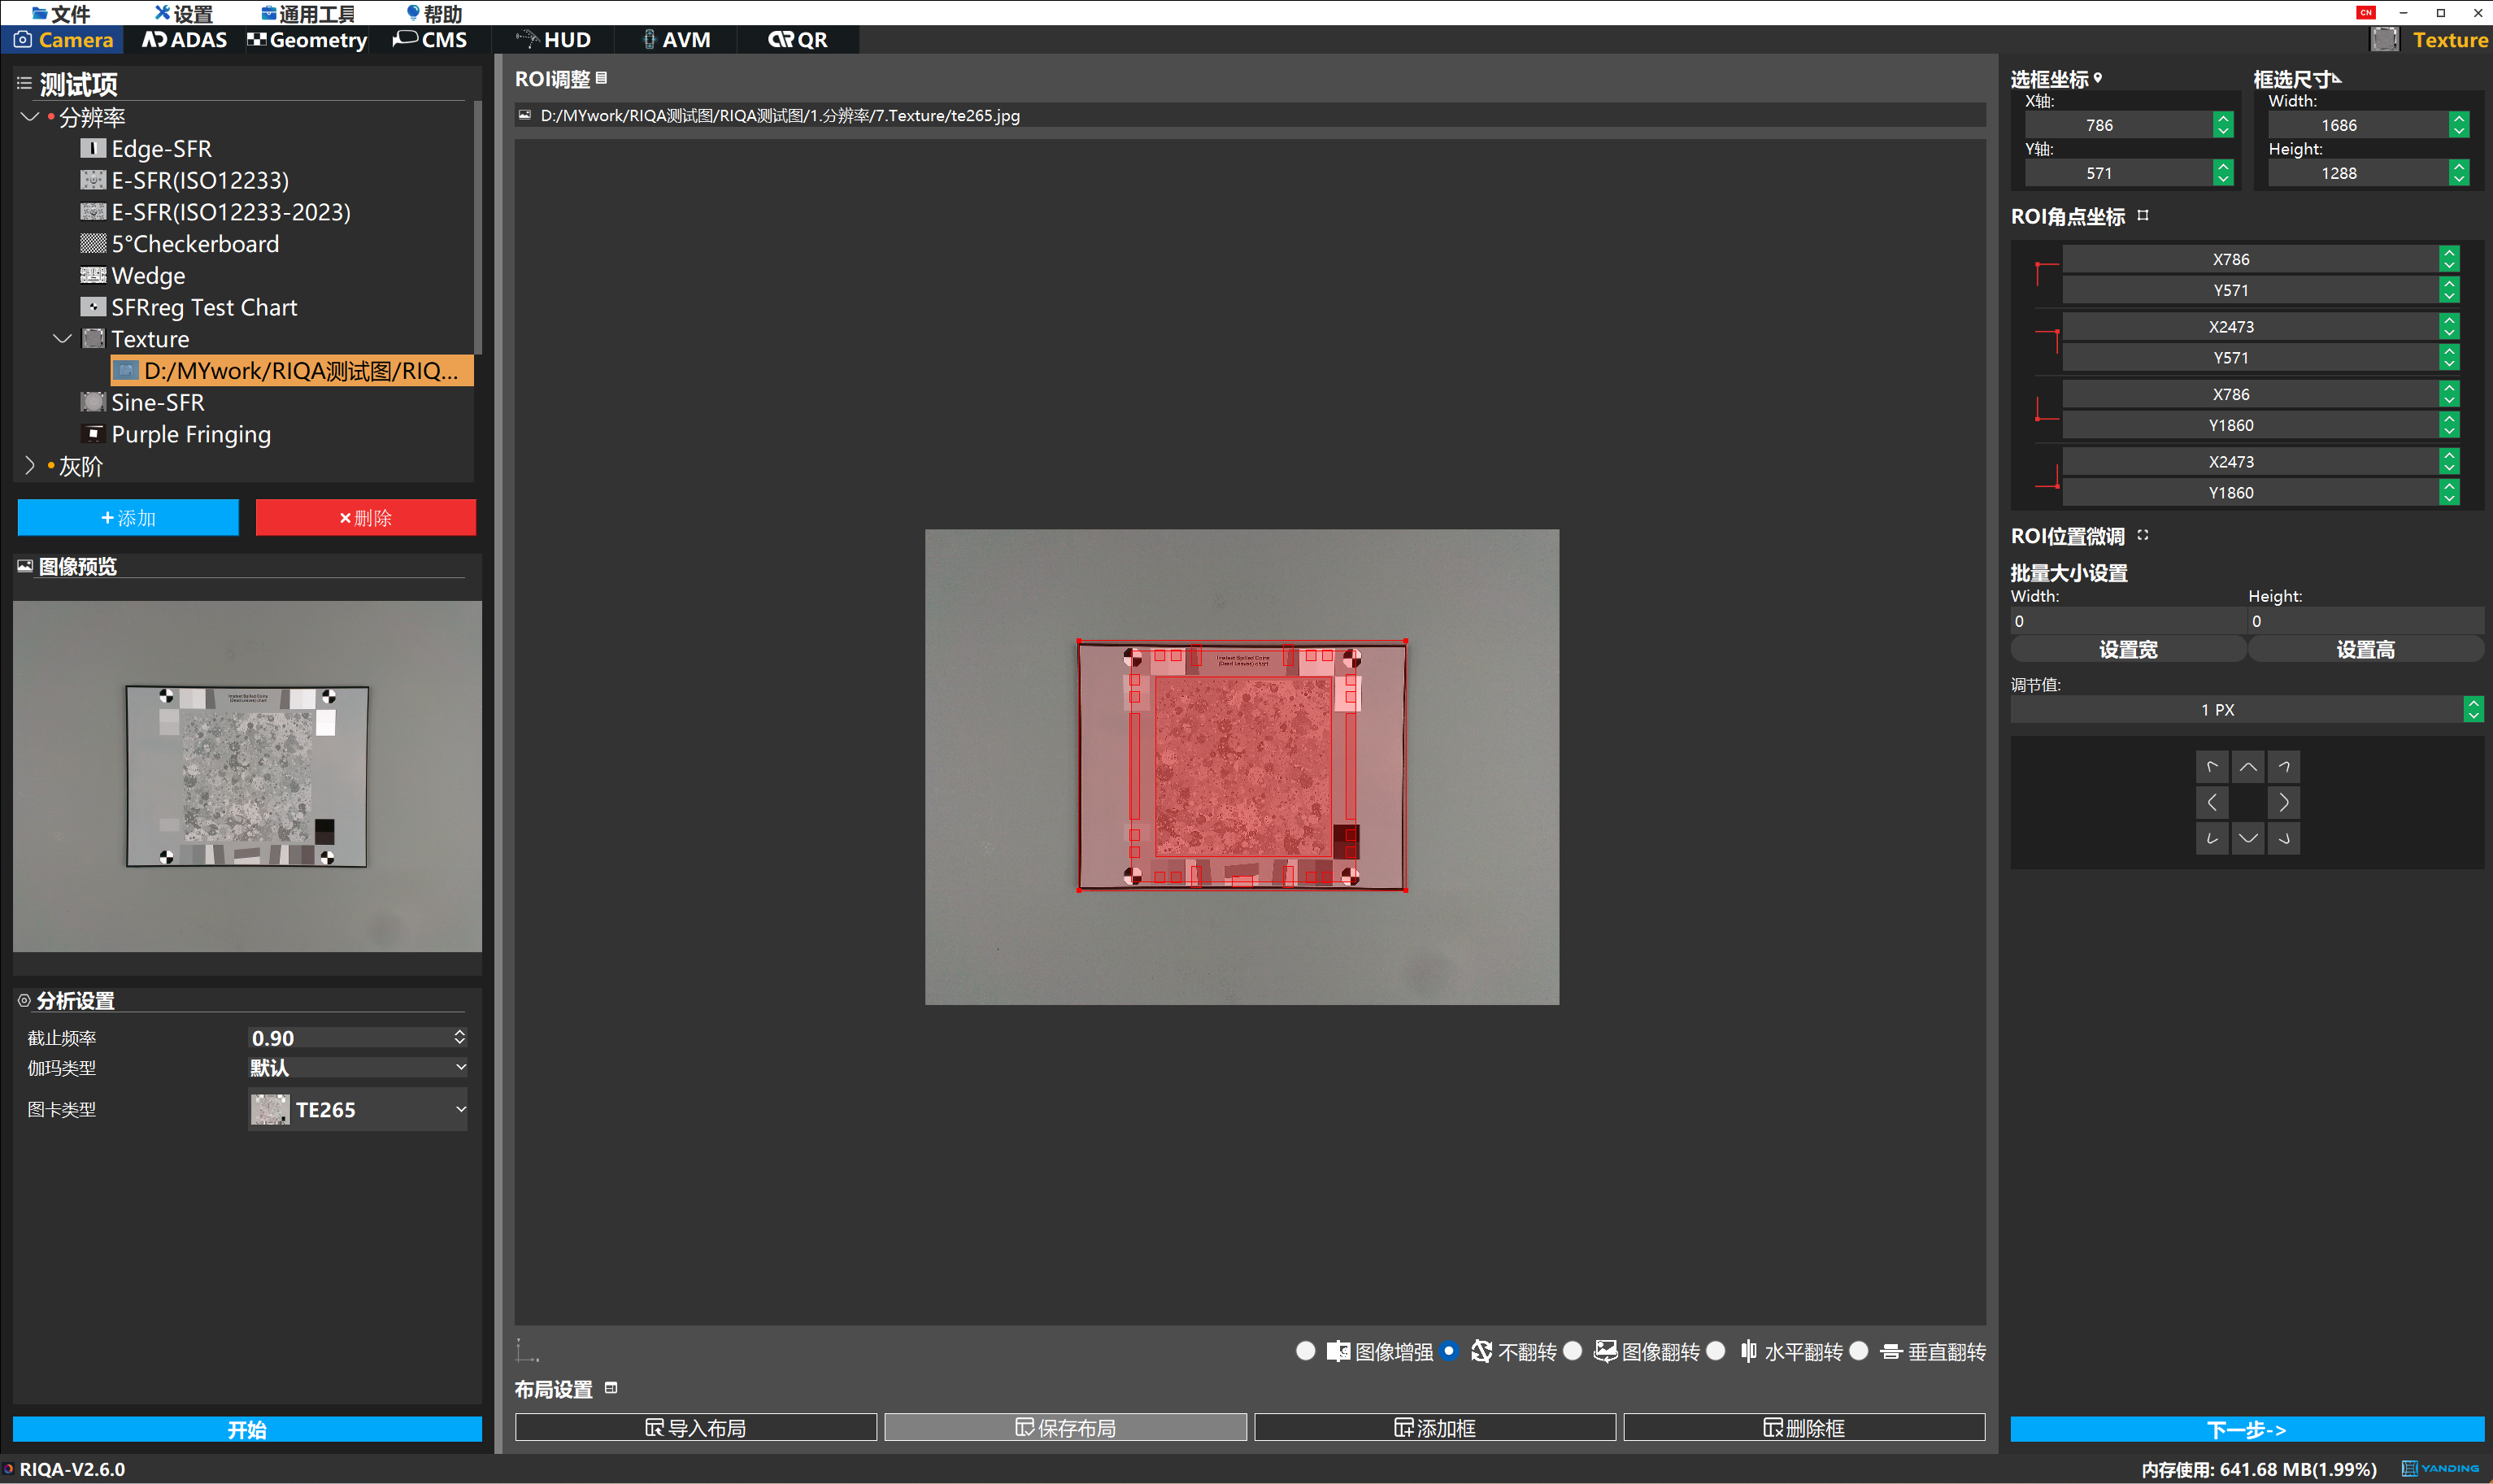
Task: Open the 伽玛类型 dropdown
Action: 357,1067
